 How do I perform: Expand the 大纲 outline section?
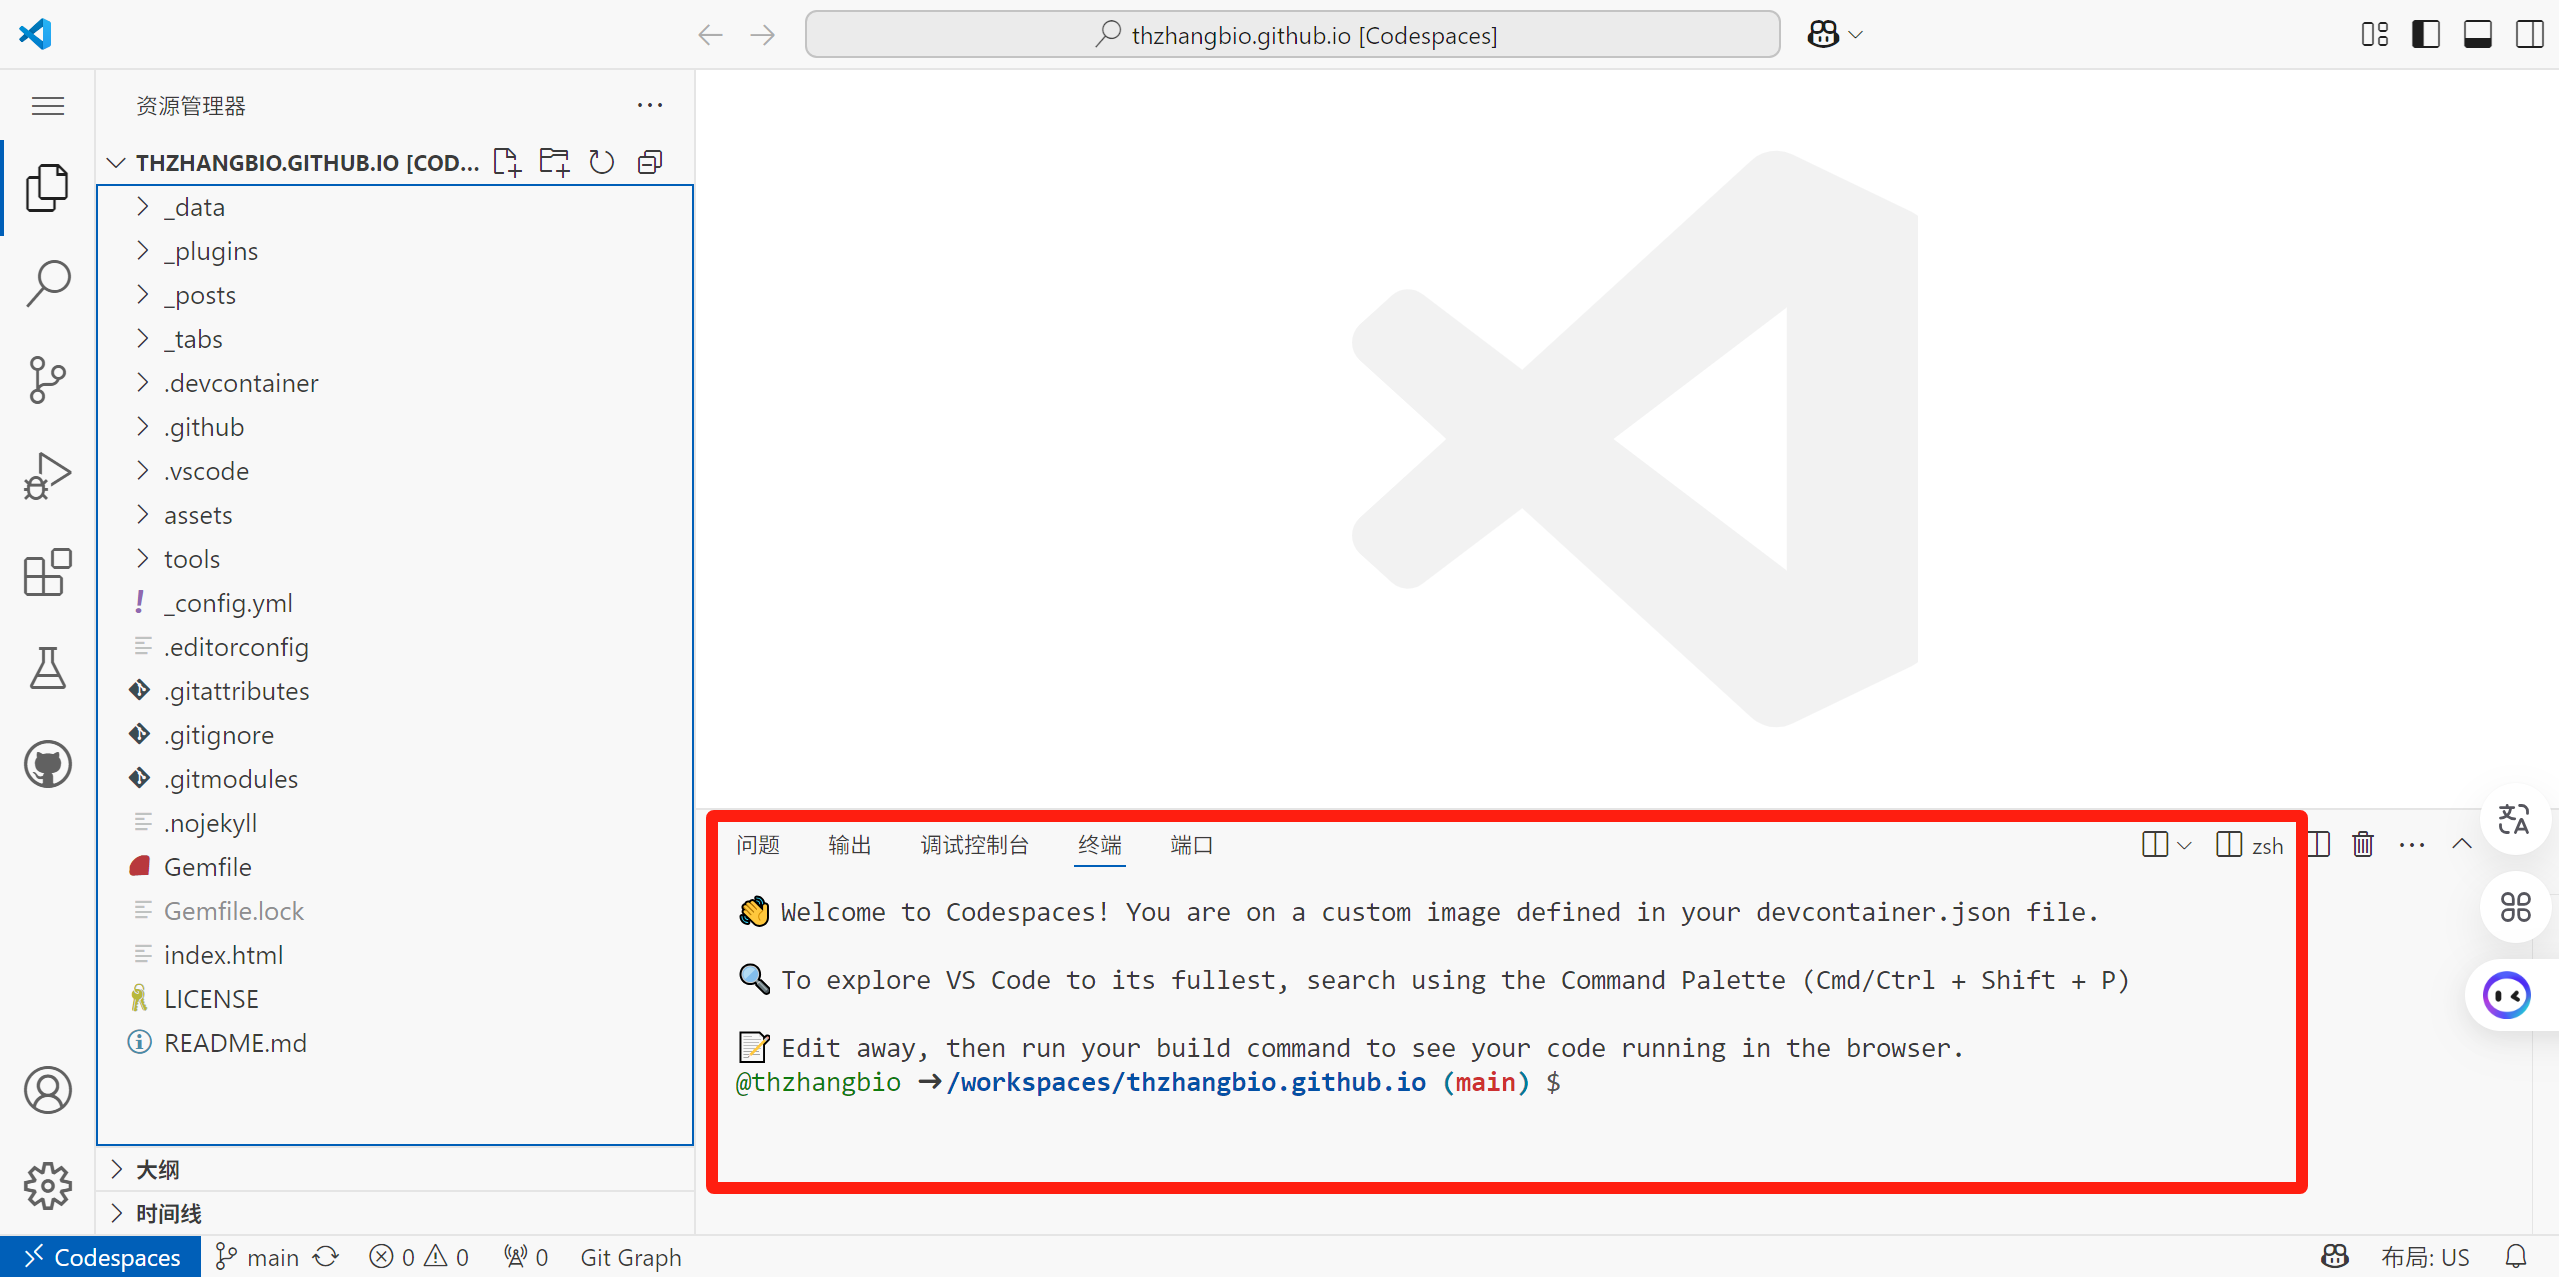point(157,1169)
